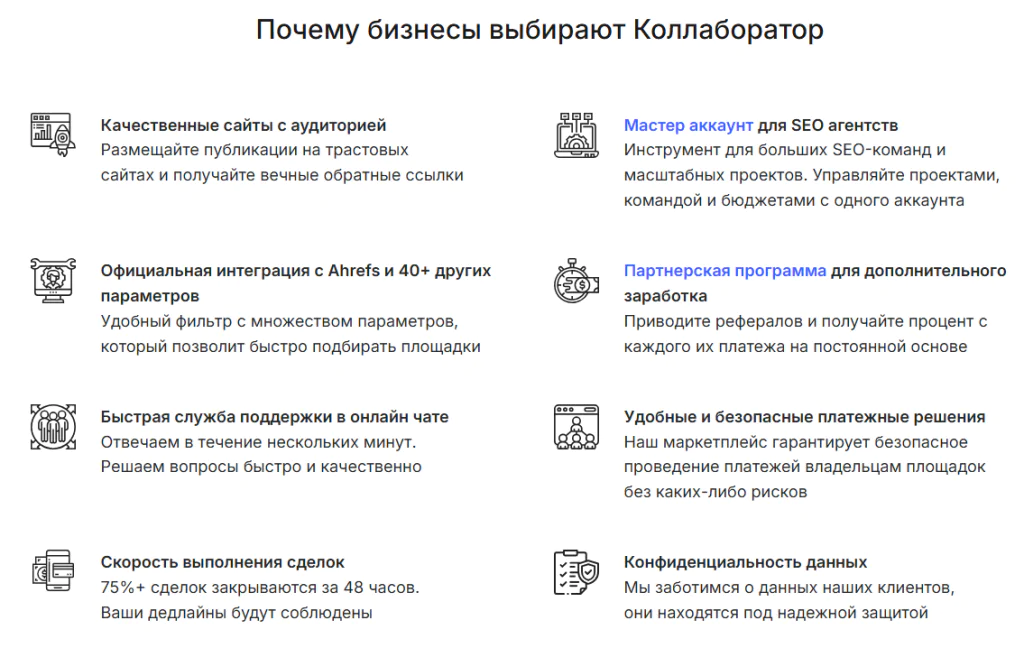Click the wrench monitor icon for Ahrefs integration
Screen dimensions: 1024x648
coord(49,279)
